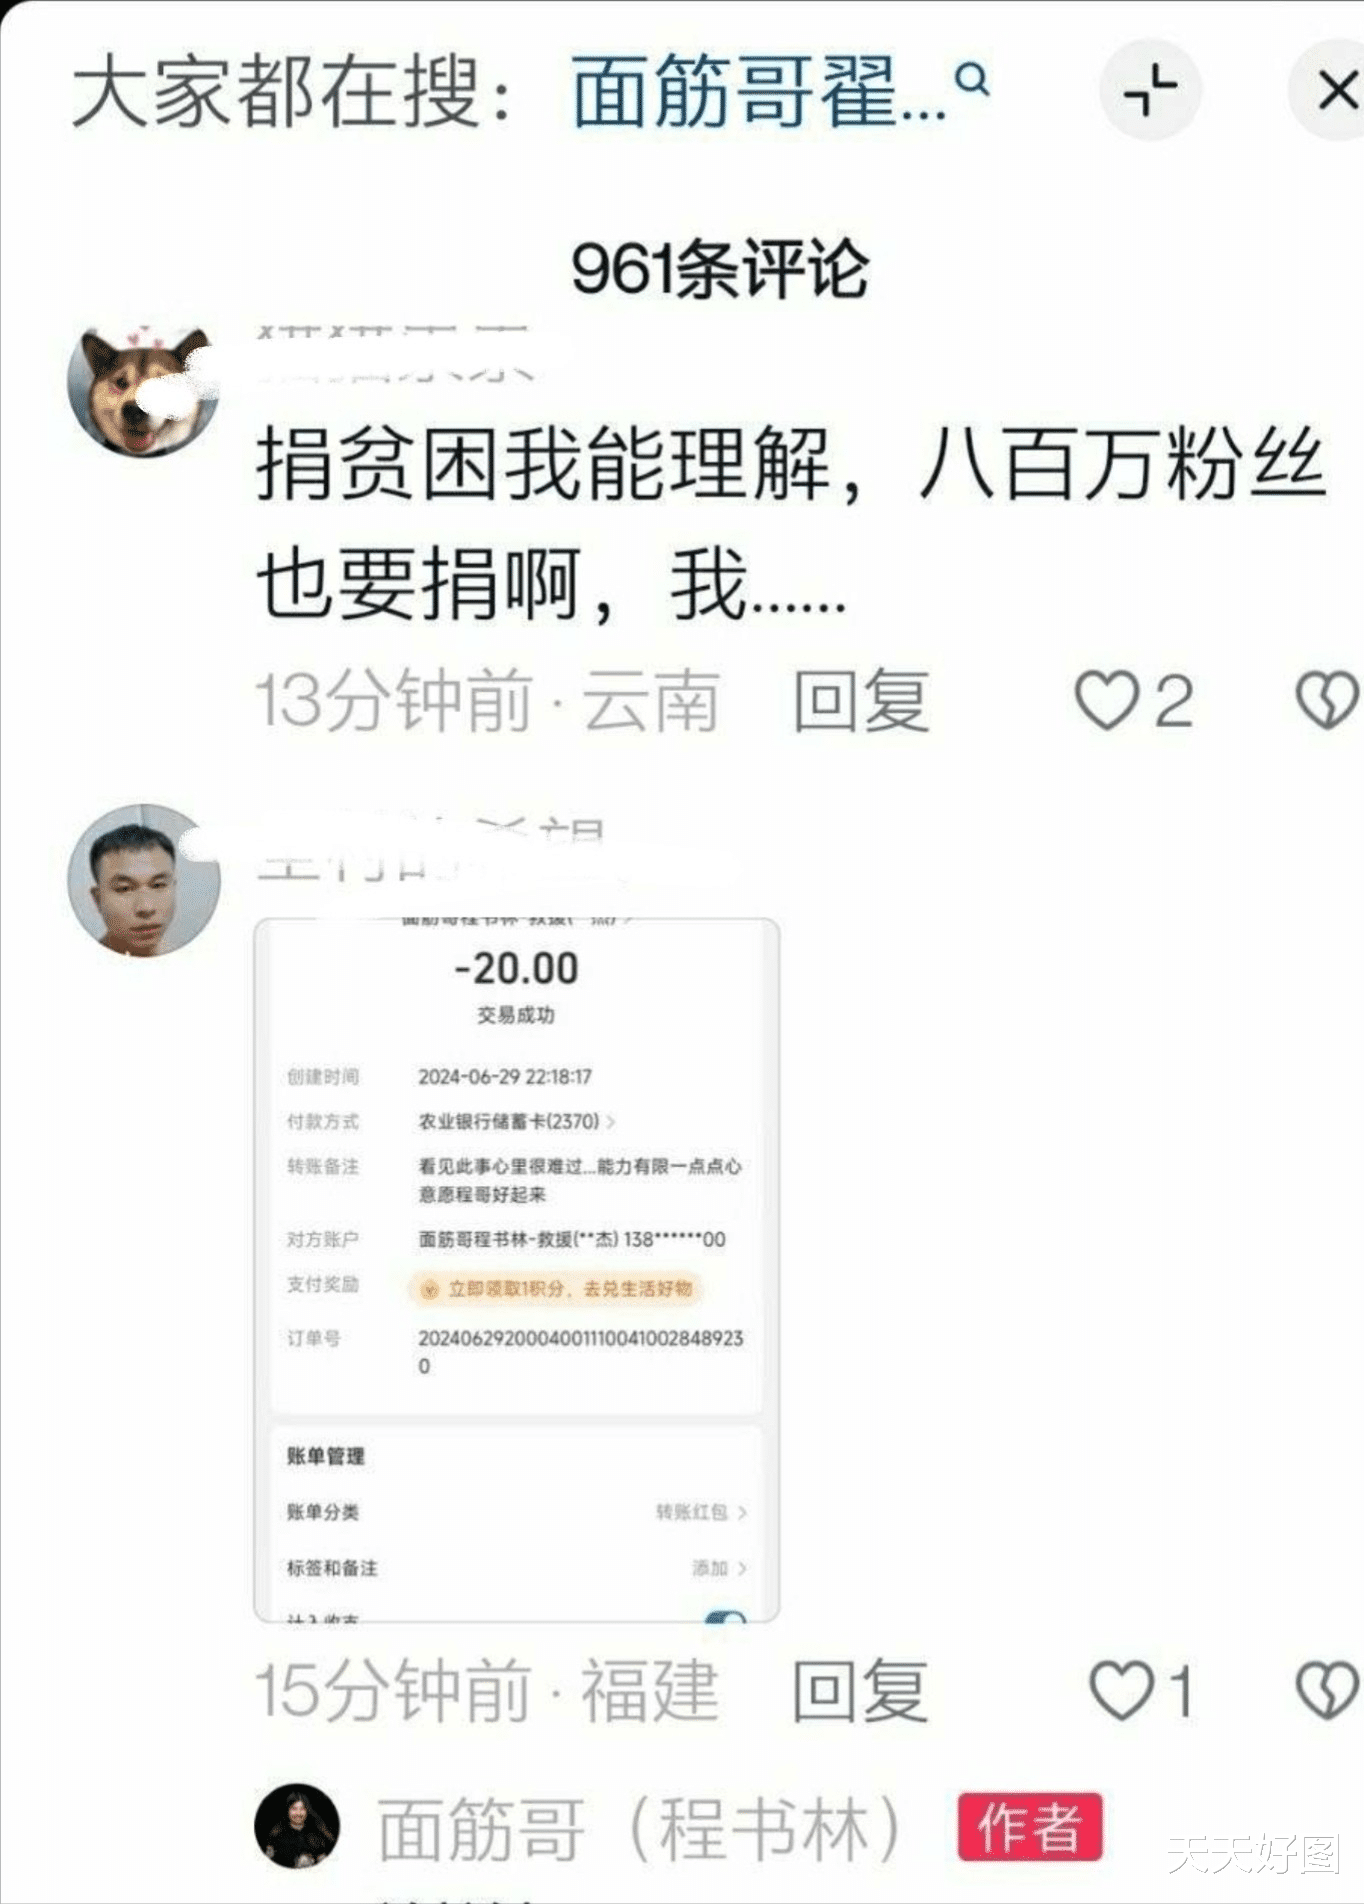Reply to the 15分钟前 Fujian comment
Viewport: 1364px width, 1904px height.
pos(861,1691)
